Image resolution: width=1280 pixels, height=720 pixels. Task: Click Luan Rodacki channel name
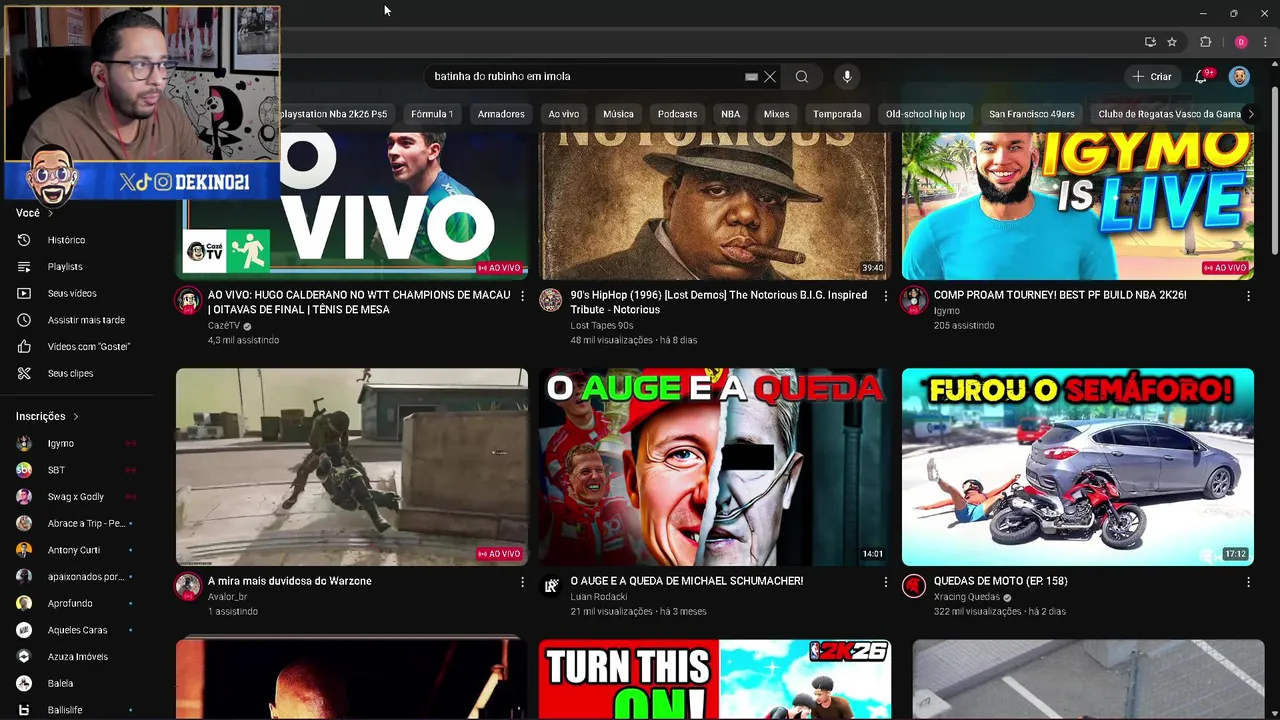pyautogui.click(x=599, y=597)
